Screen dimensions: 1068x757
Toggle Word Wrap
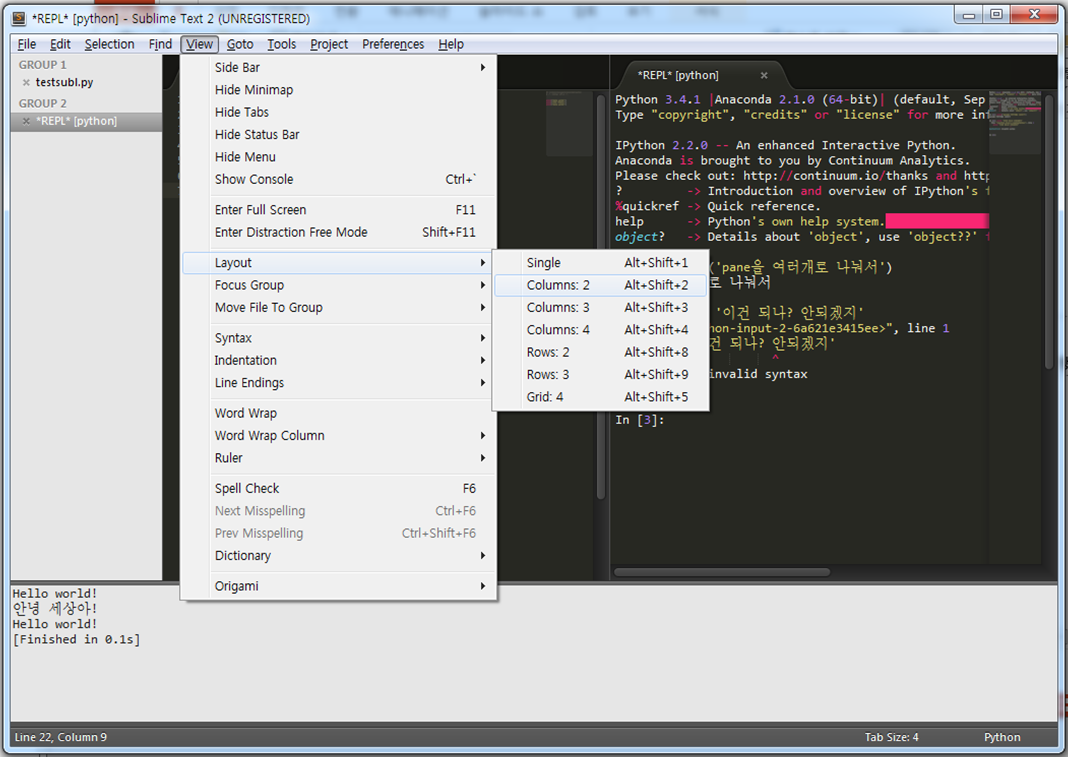tap(339, 414)
